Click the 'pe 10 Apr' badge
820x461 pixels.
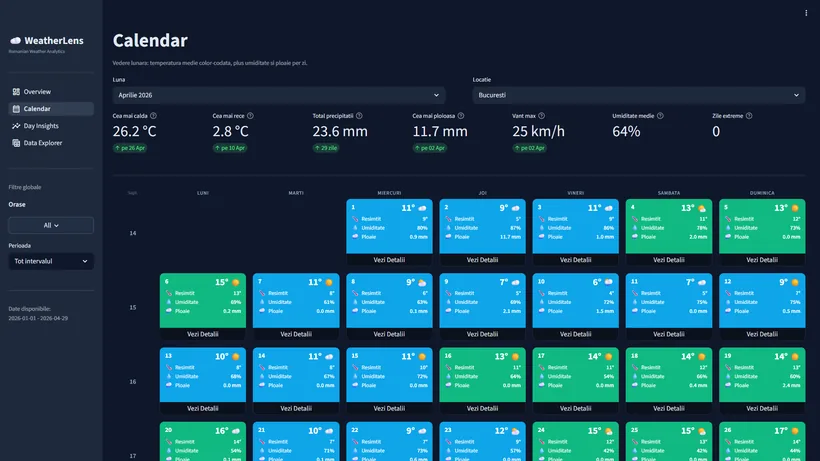point(230,148)
